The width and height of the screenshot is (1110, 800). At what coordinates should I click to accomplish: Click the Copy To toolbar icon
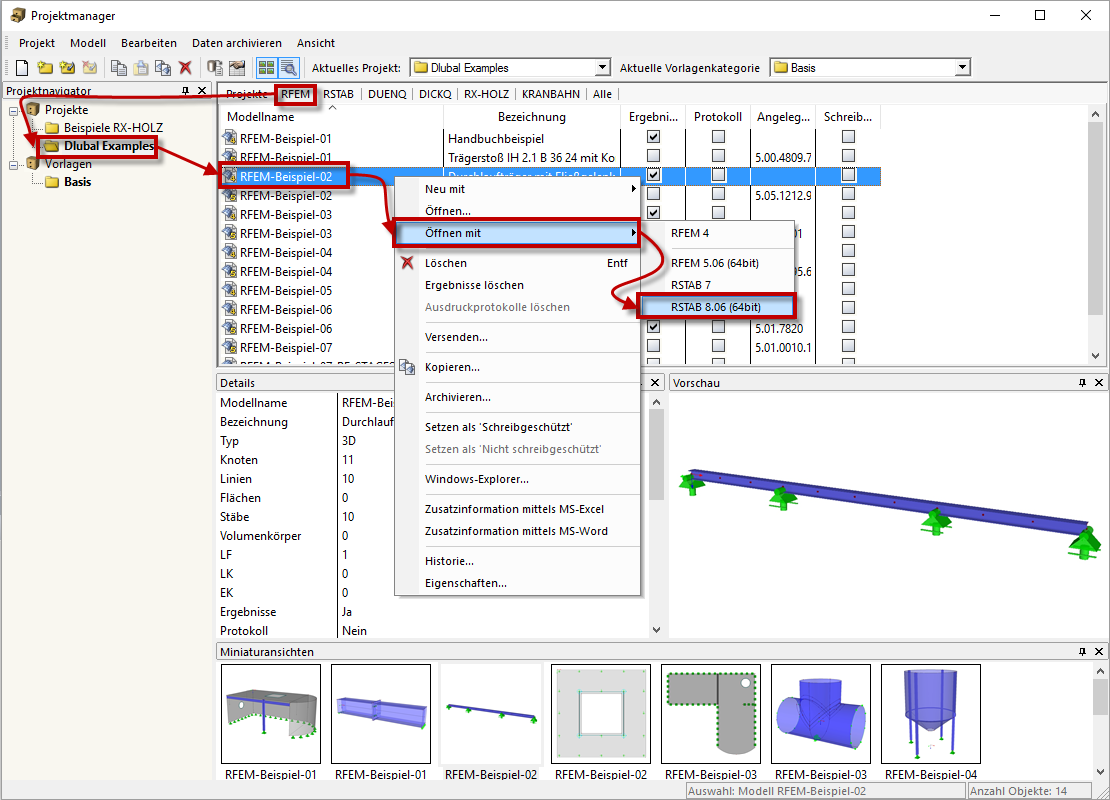tap(163, 68)
